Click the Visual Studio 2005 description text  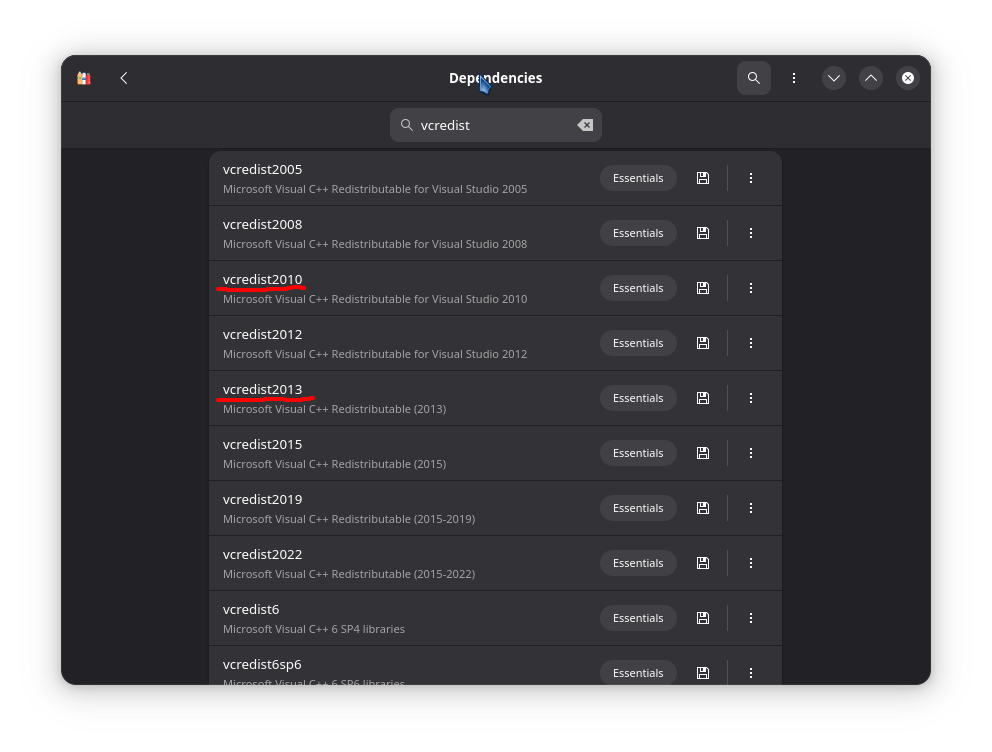point(375,189)
